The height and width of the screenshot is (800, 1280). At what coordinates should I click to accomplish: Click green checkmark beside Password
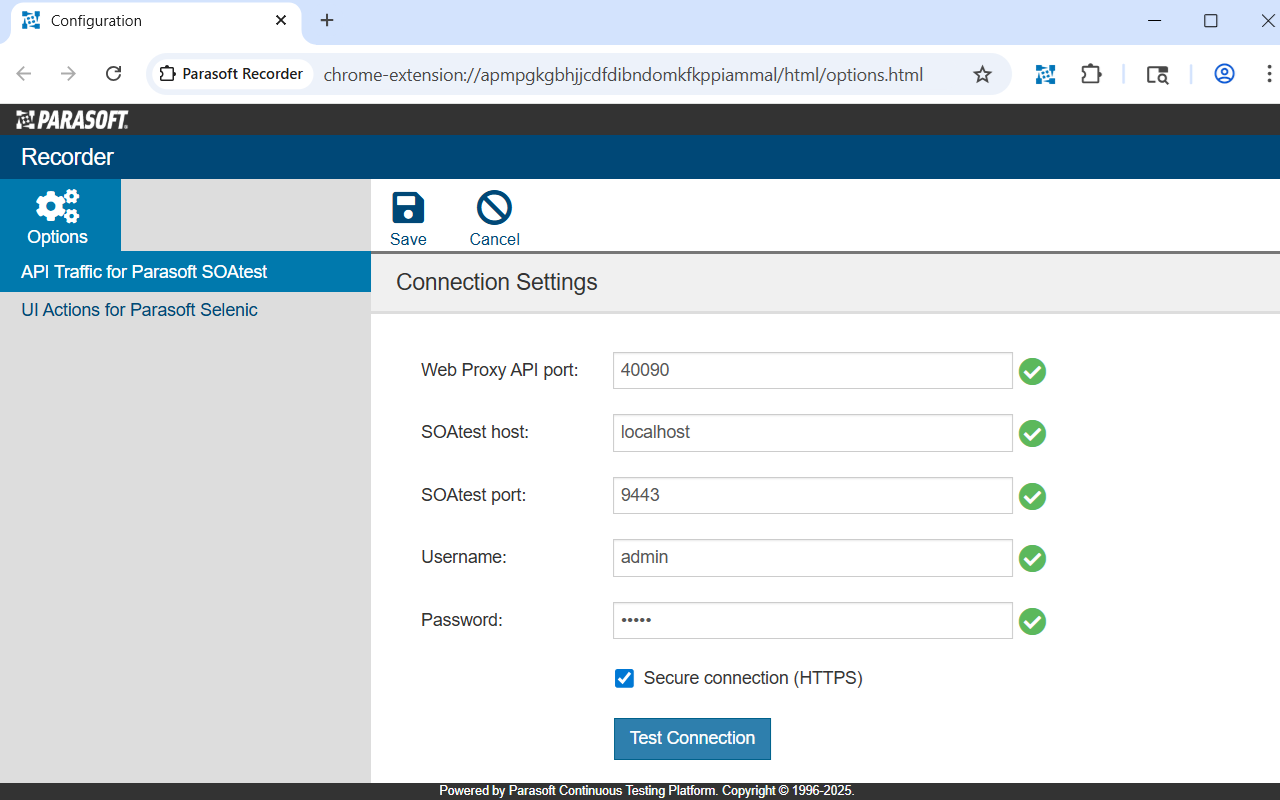coord(1032,622)
